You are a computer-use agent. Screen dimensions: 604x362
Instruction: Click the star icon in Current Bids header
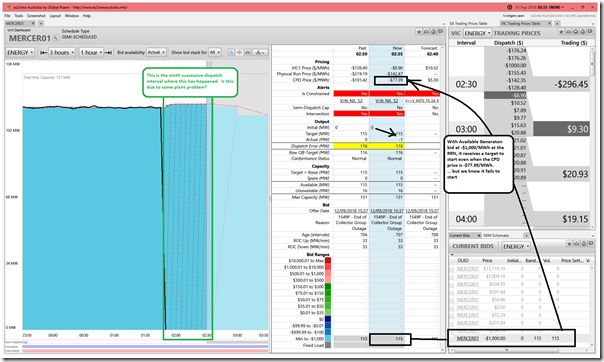tap(569, 244)
